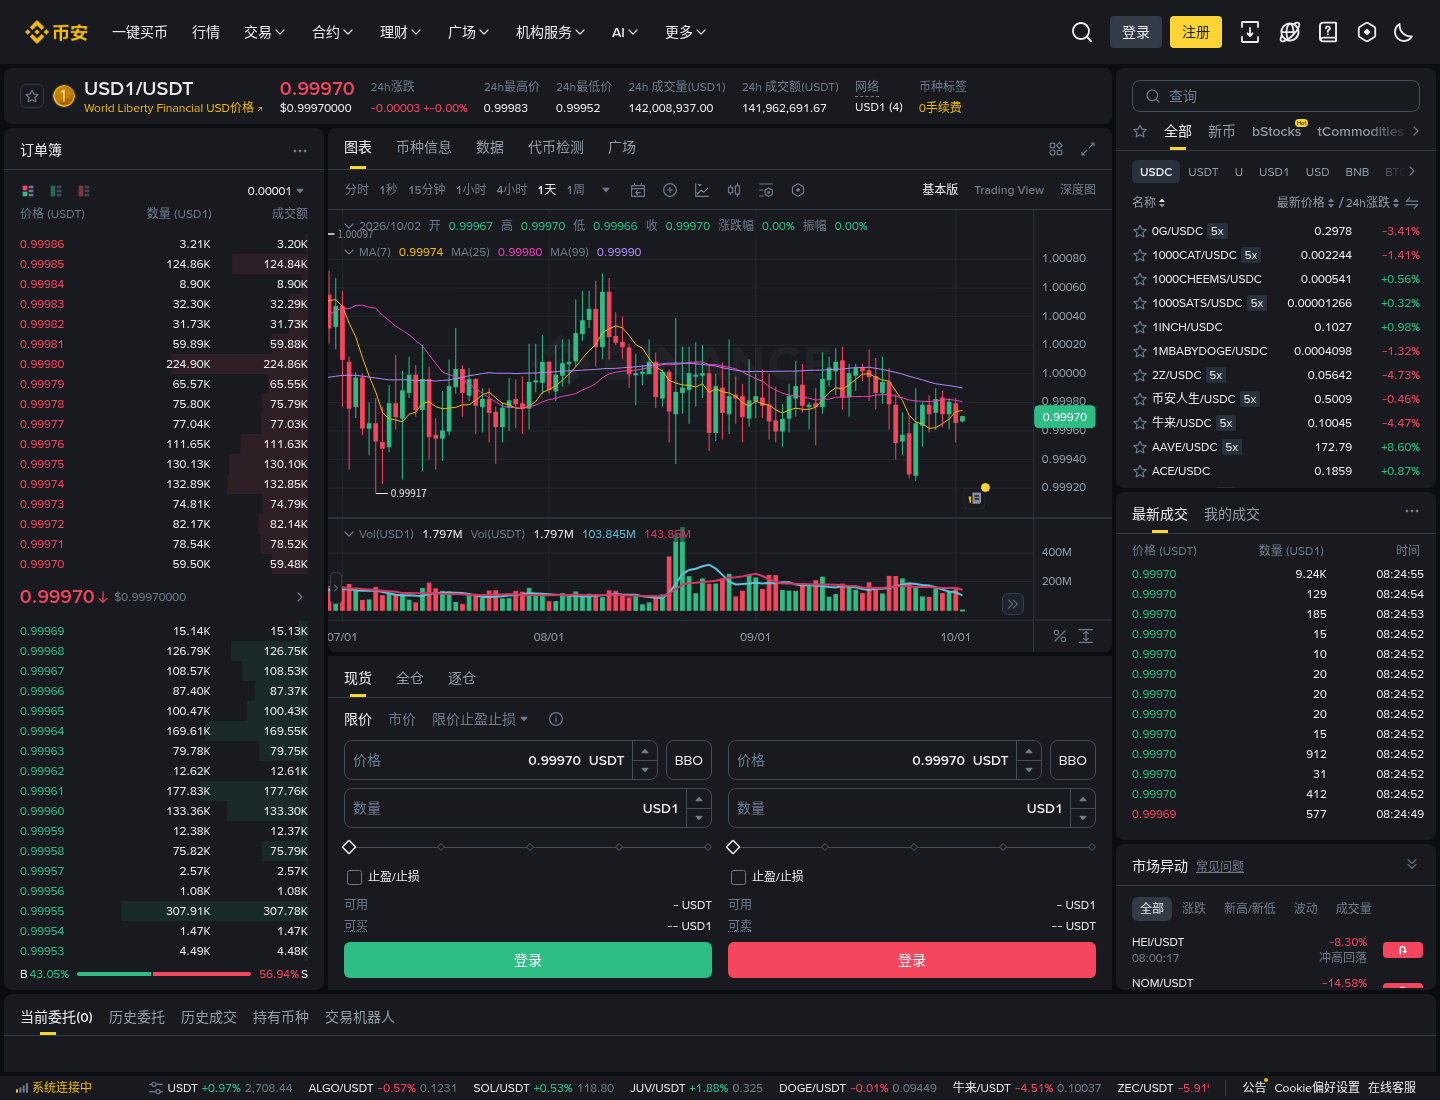Tick the right take-profit/stop-loss checkbox

click(x=738, y=877)
